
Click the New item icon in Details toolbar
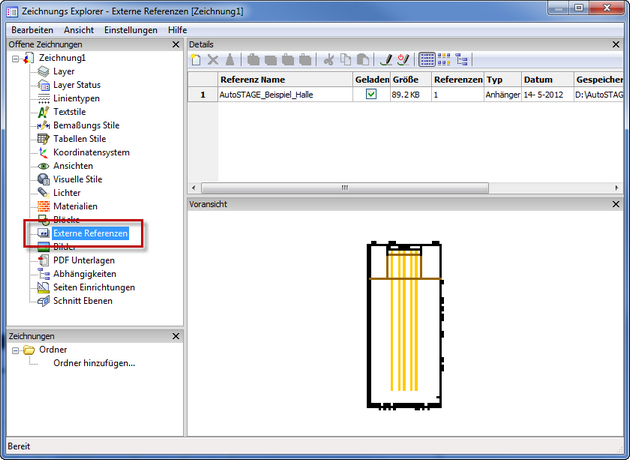click(x=197, y=60)
